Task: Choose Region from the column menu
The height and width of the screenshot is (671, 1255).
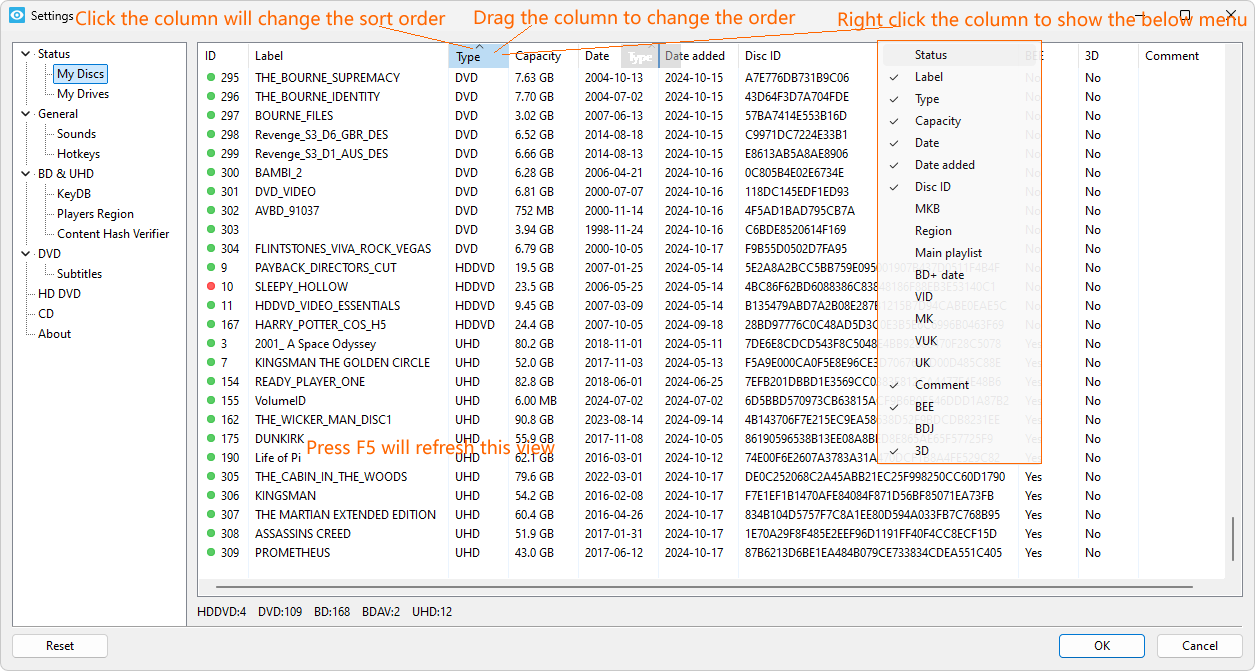Action: (933, 231)
